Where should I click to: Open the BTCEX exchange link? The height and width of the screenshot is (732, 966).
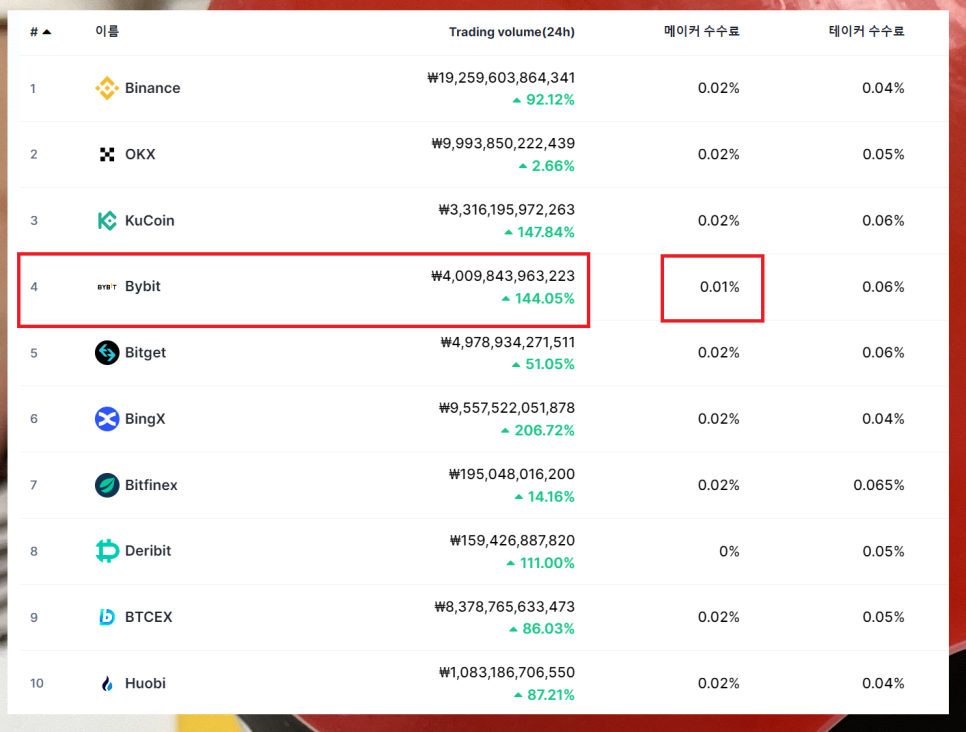[148, 617]
